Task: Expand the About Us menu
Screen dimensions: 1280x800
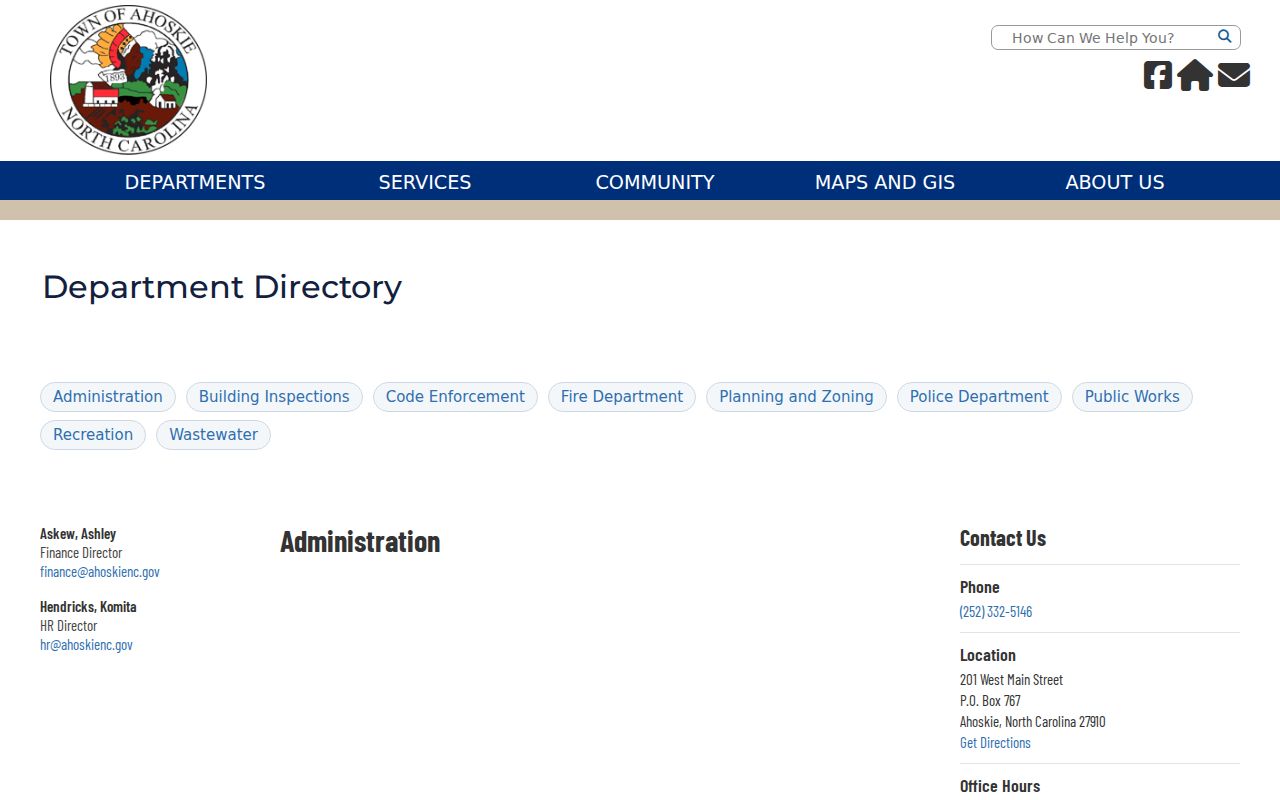Action: 1115,182
